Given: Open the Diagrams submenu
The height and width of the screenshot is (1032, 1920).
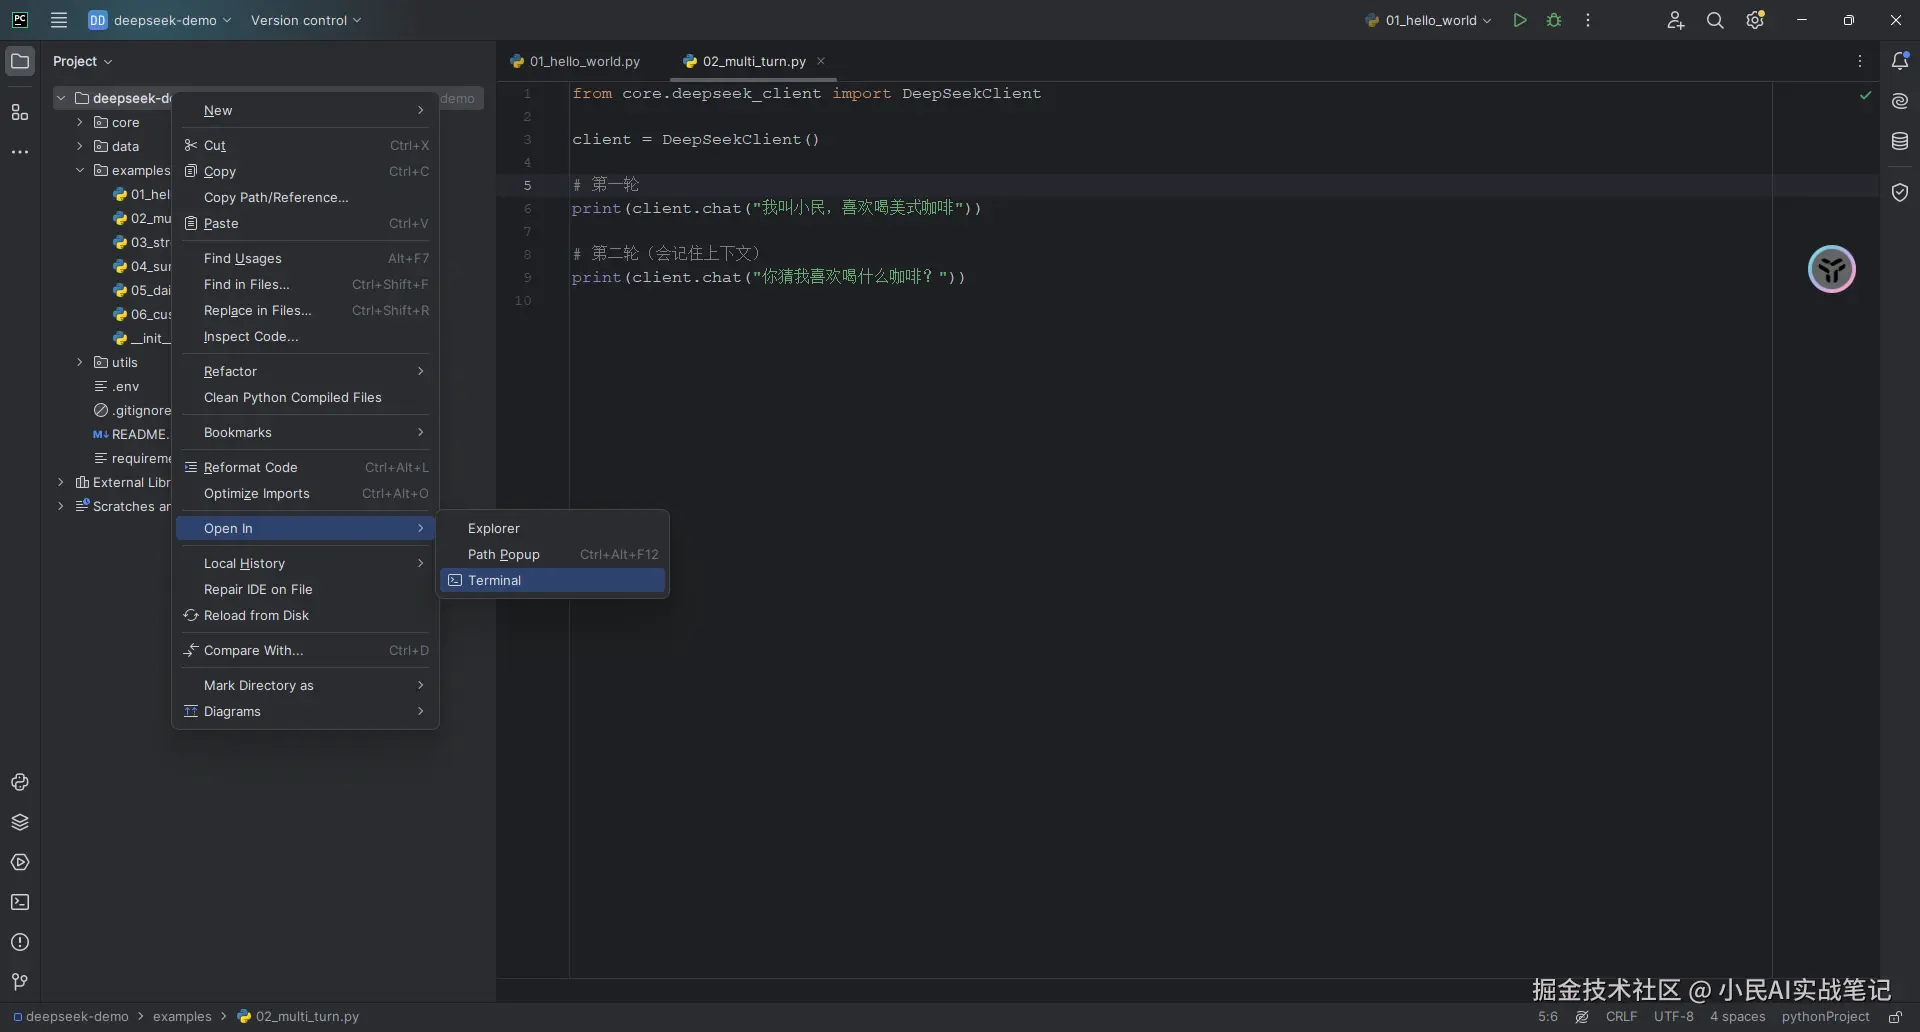Looking at the screenshot, I should coord(306,711).
